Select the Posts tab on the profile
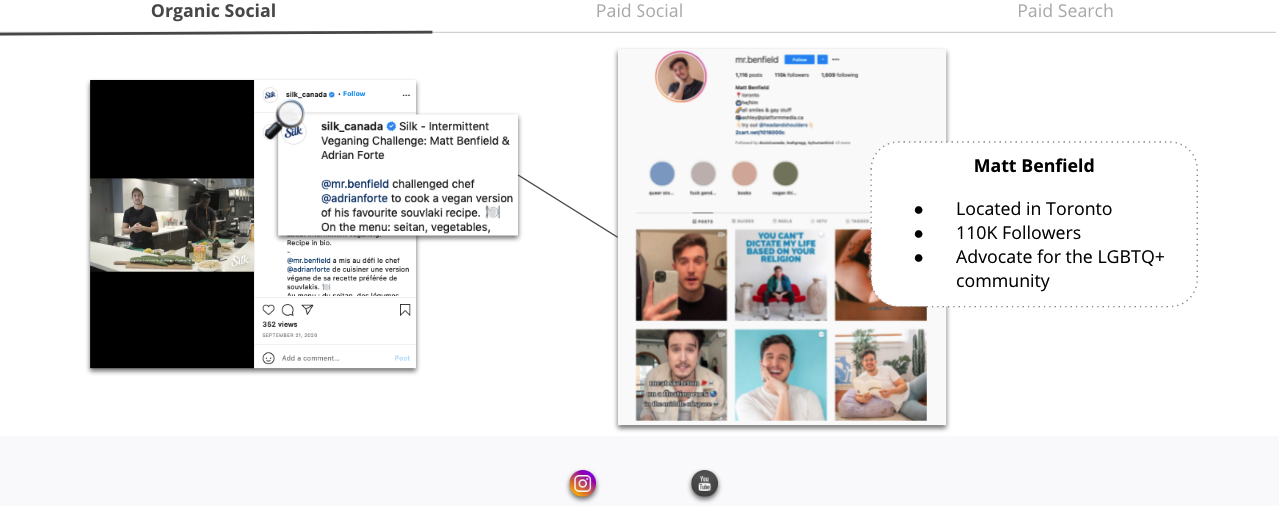 703,221
